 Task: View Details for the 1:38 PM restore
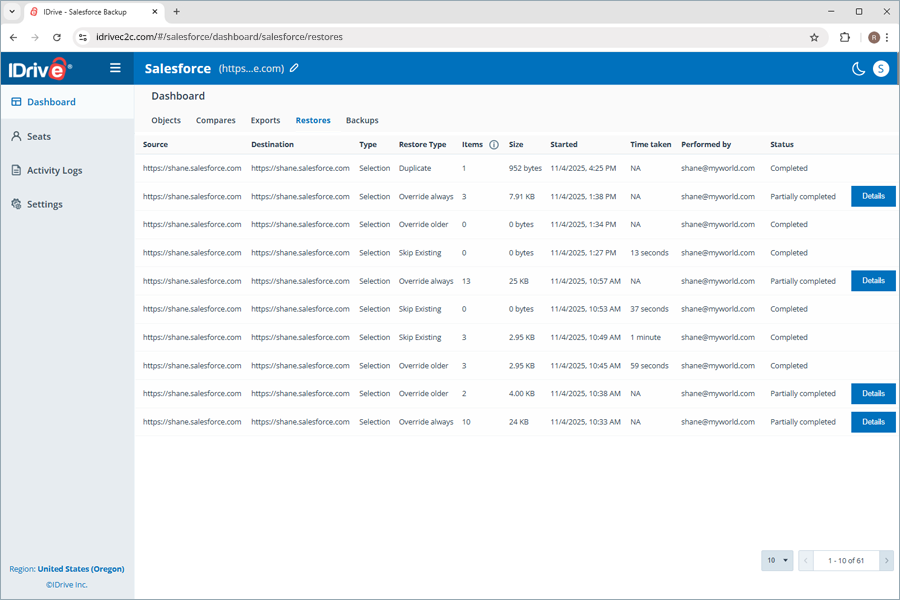[x=872, y=196]
